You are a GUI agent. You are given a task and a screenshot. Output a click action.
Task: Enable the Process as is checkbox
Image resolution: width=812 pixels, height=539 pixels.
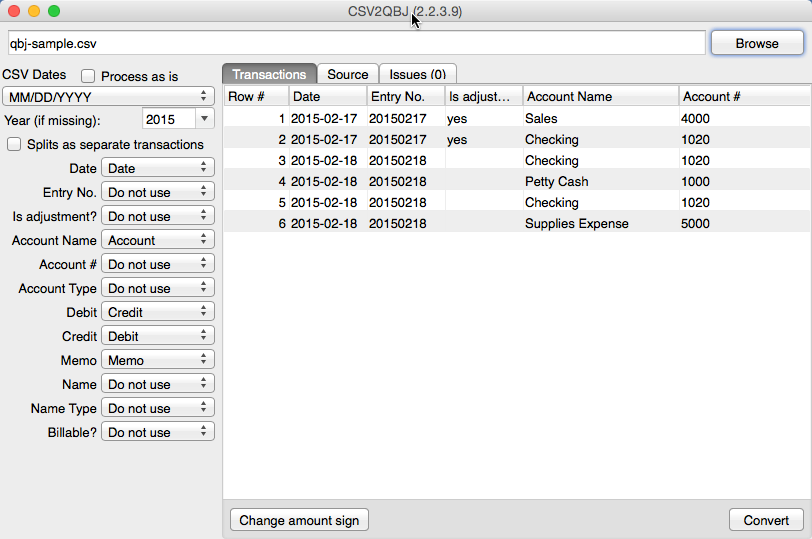click(88, 76)
